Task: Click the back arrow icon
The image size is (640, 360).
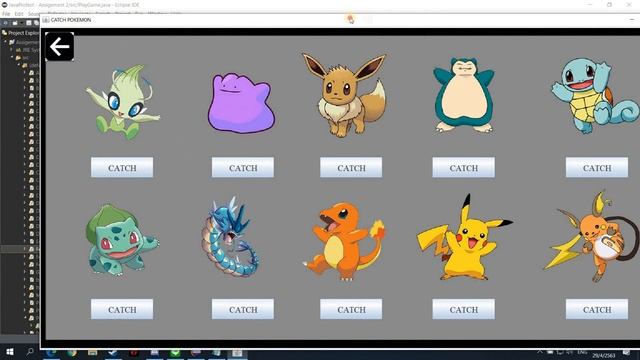Action: click(x=60, y=47)
